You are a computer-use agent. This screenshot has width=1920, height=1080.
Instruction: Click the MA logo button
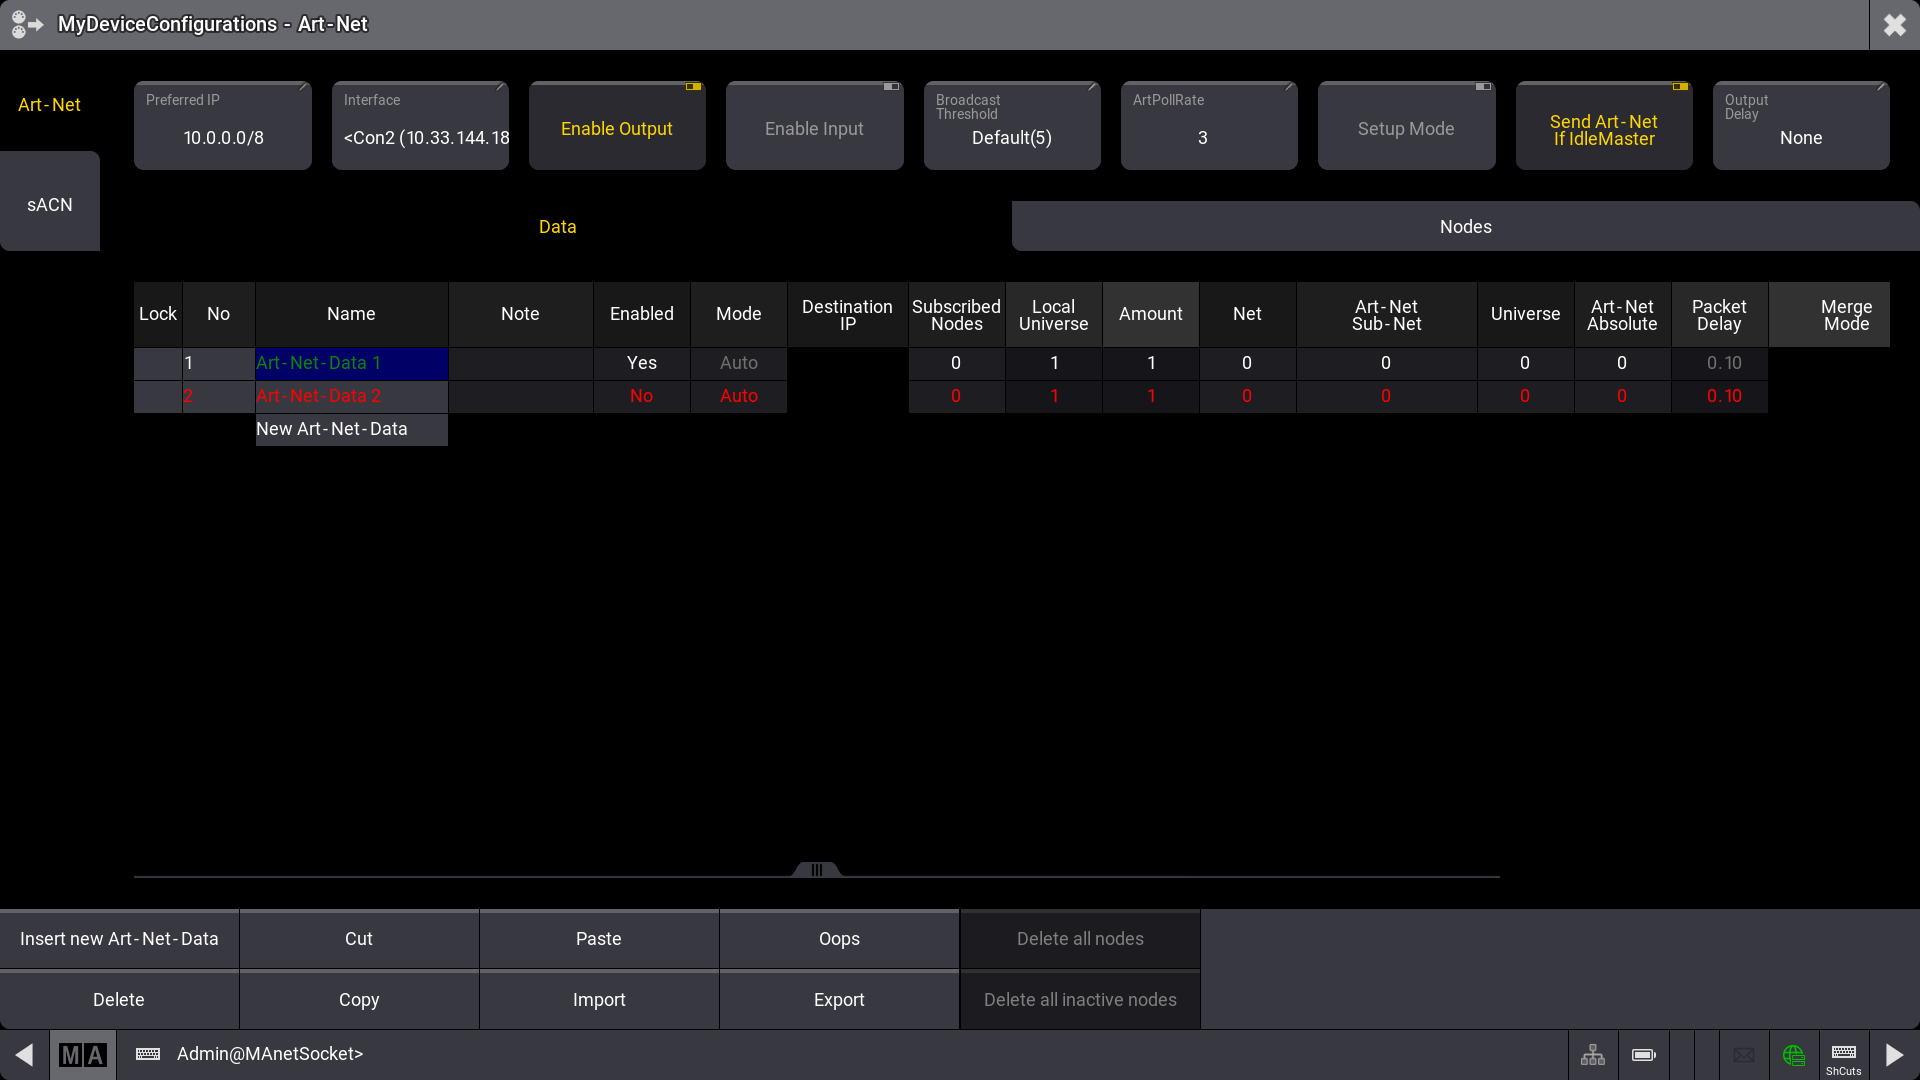click(82, 1055)
